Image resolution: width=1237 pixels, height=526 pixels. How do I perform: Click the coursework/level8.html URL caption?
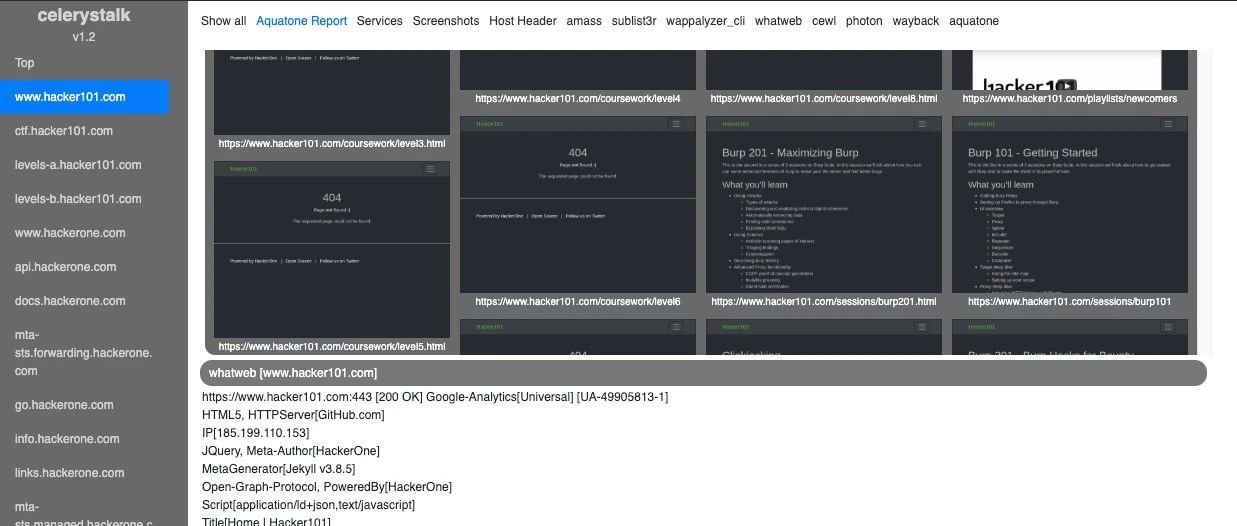point(824,99)
